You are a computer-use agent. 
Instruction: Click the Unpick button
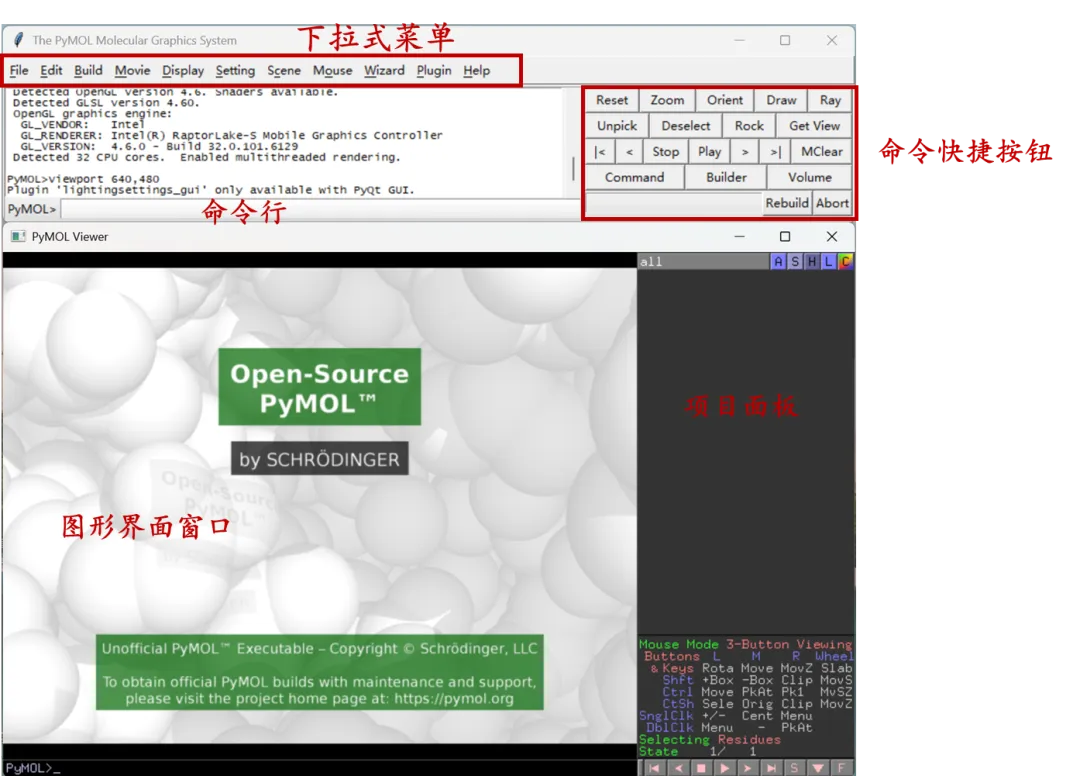click(616, 126)
